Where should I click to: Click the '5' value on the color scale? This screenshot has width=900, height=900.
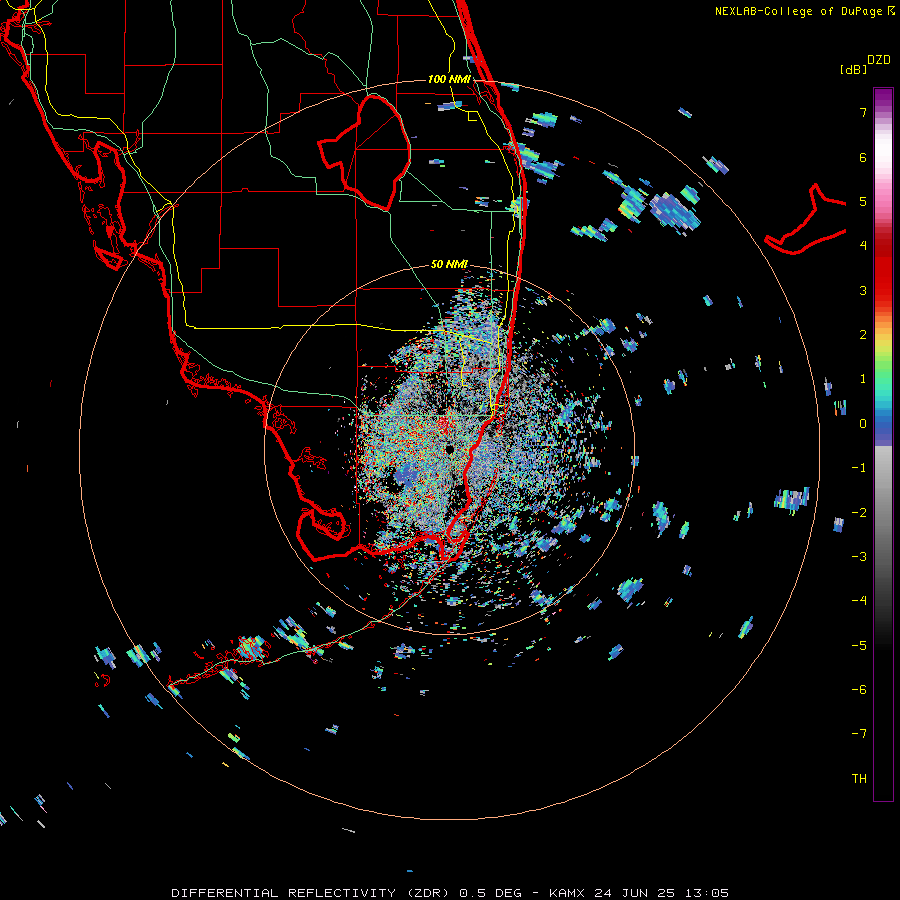(x=863, y=201)
